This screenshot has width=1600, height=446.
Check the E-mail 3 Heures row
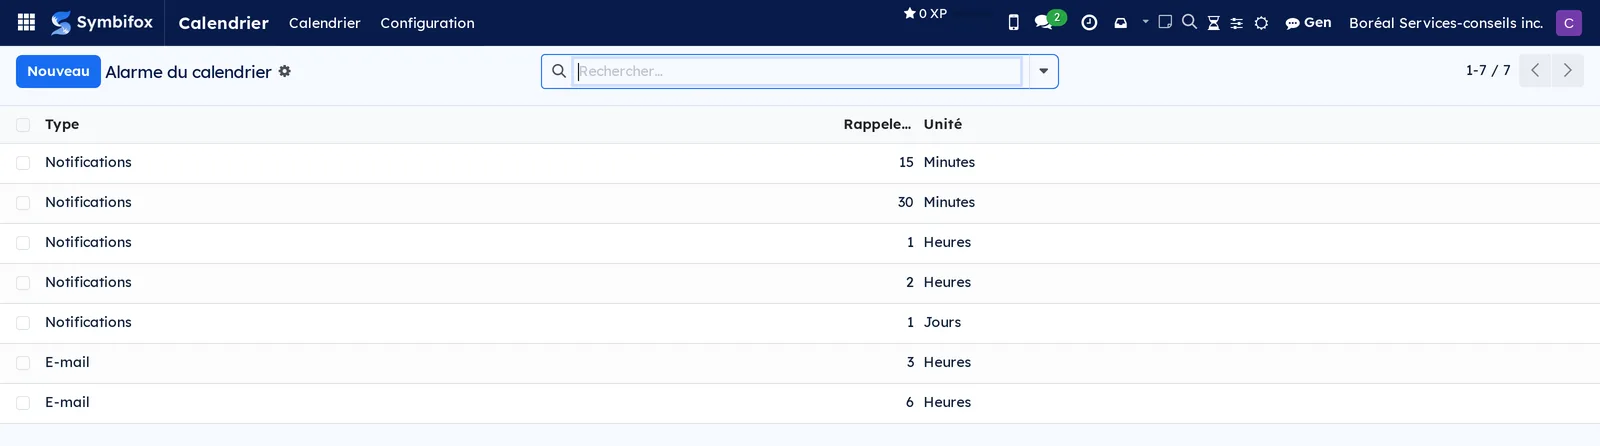point(23,363)
